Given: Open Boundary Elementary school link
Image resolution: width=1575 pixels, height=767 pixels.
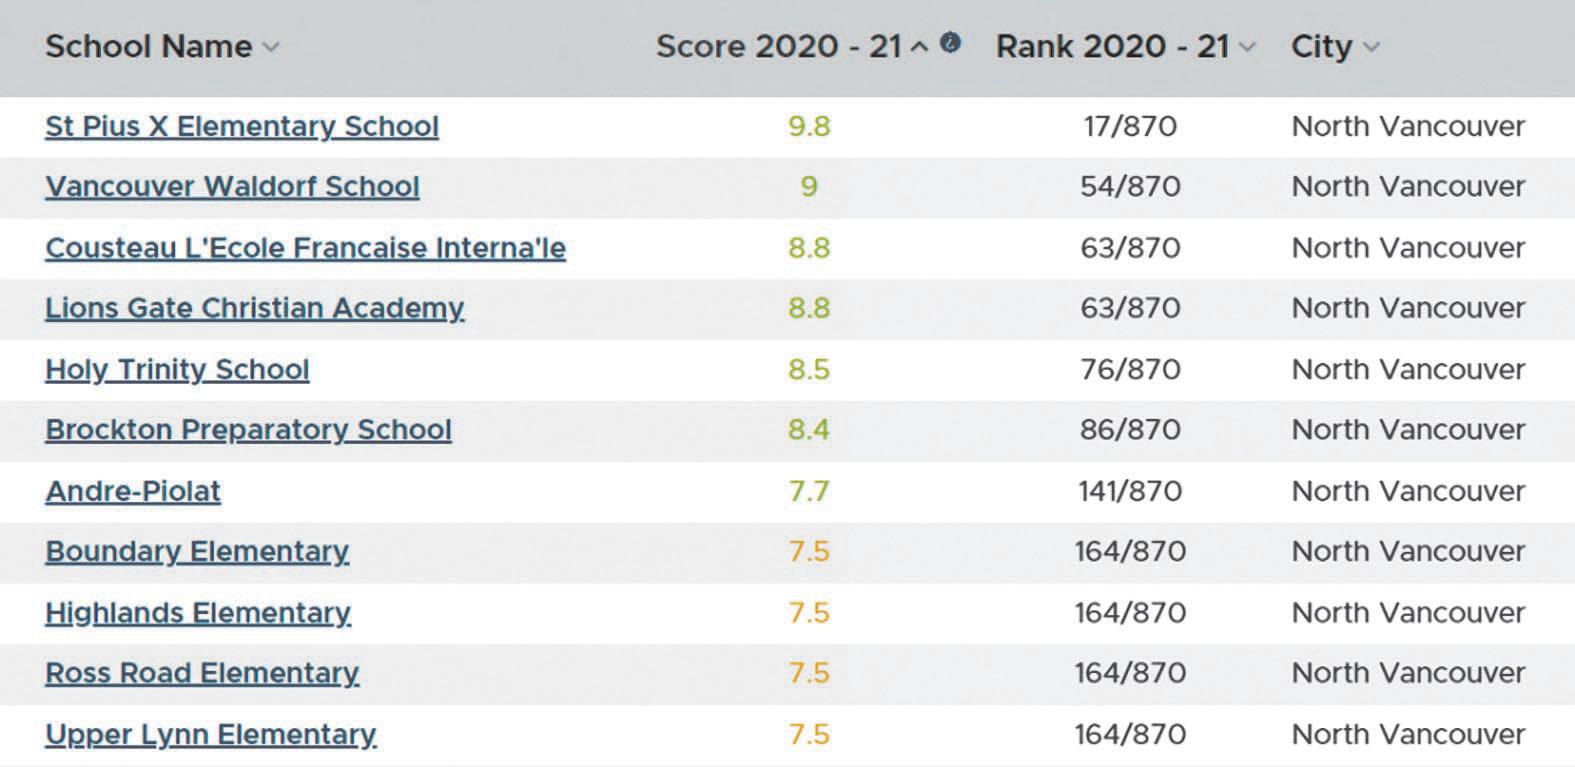Looking at the screenshot, I should pyautogui.click(x=197, y=551).
